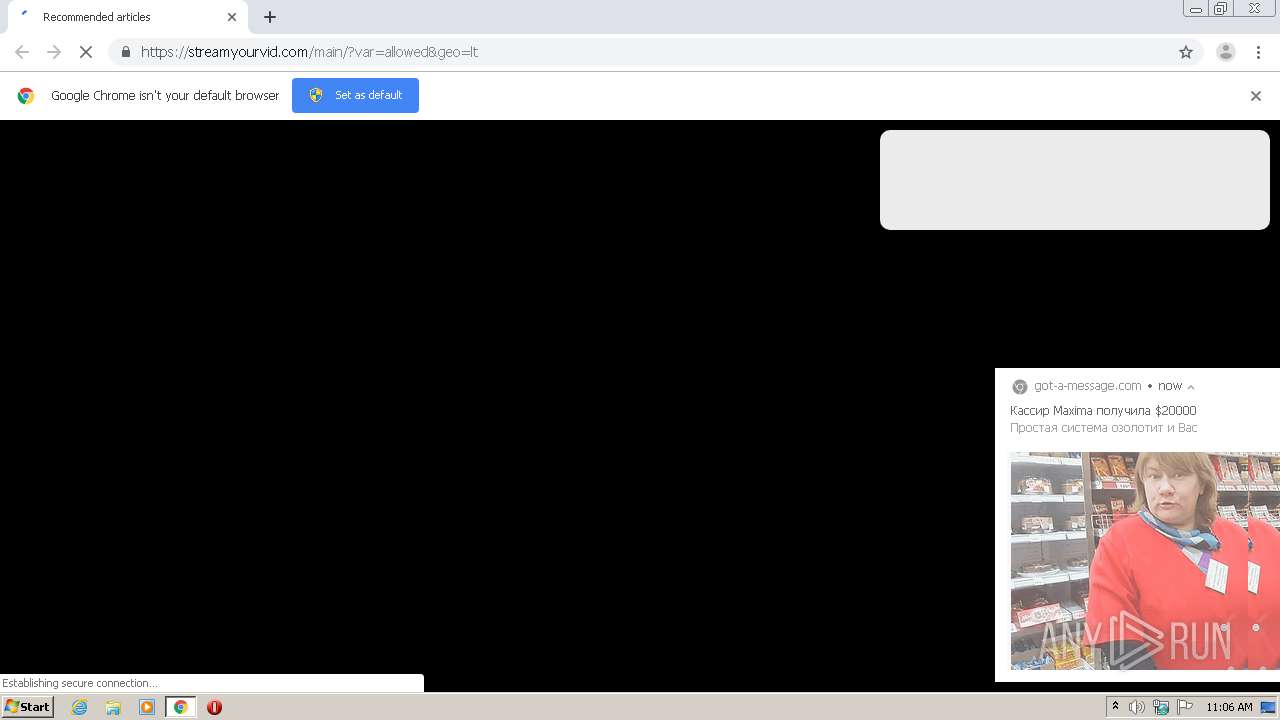Launch Internet Explorer from taskbar
The image size is (1280, 720).
pyautogui.click(x=80, y=707)
